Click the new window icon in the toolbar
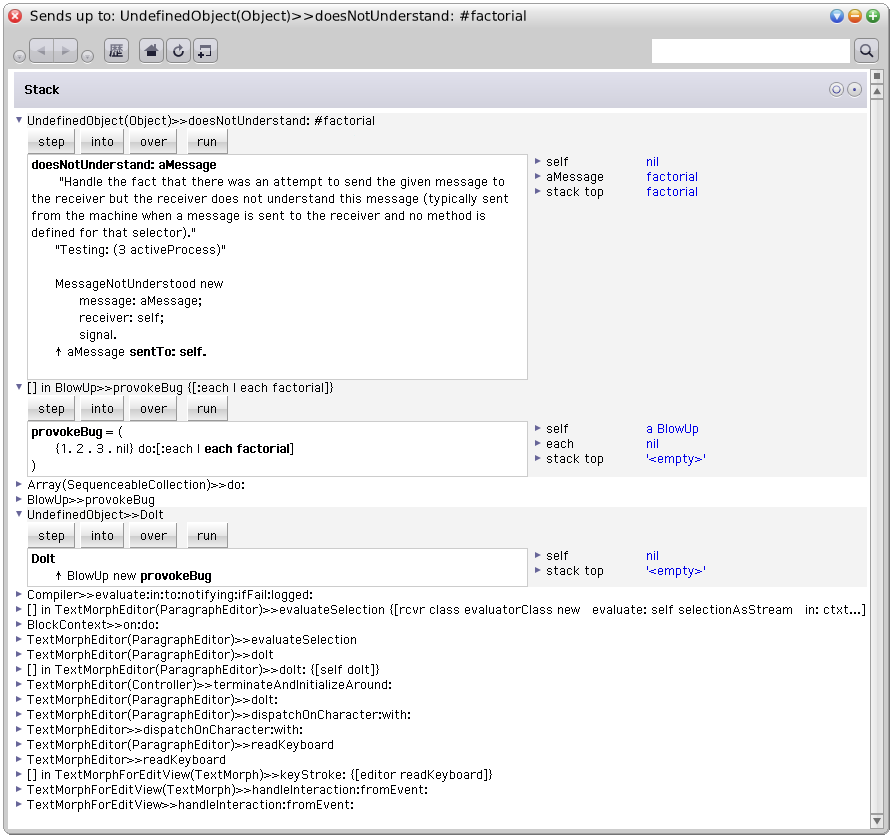Screen dimensions: 892x839 pyautogui.click(x=205, y=51)
